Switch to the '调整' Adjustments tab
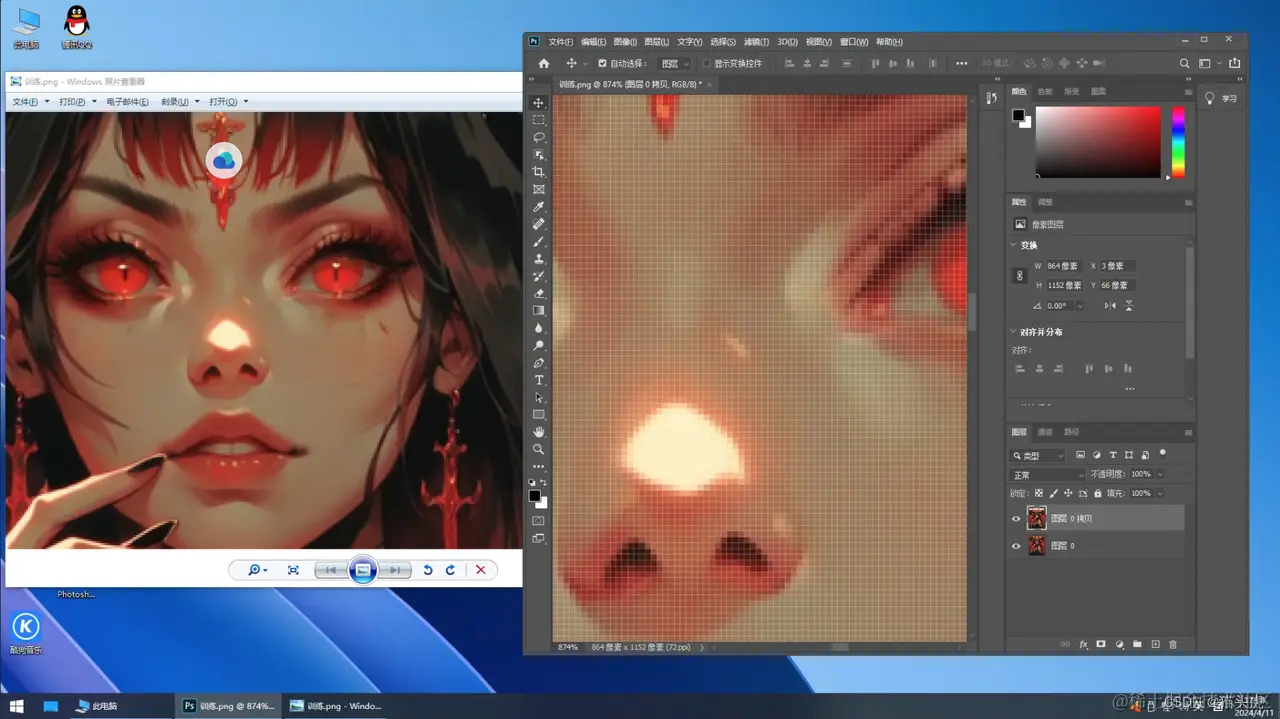The image size is (1280, 719). click(1045, 202)
